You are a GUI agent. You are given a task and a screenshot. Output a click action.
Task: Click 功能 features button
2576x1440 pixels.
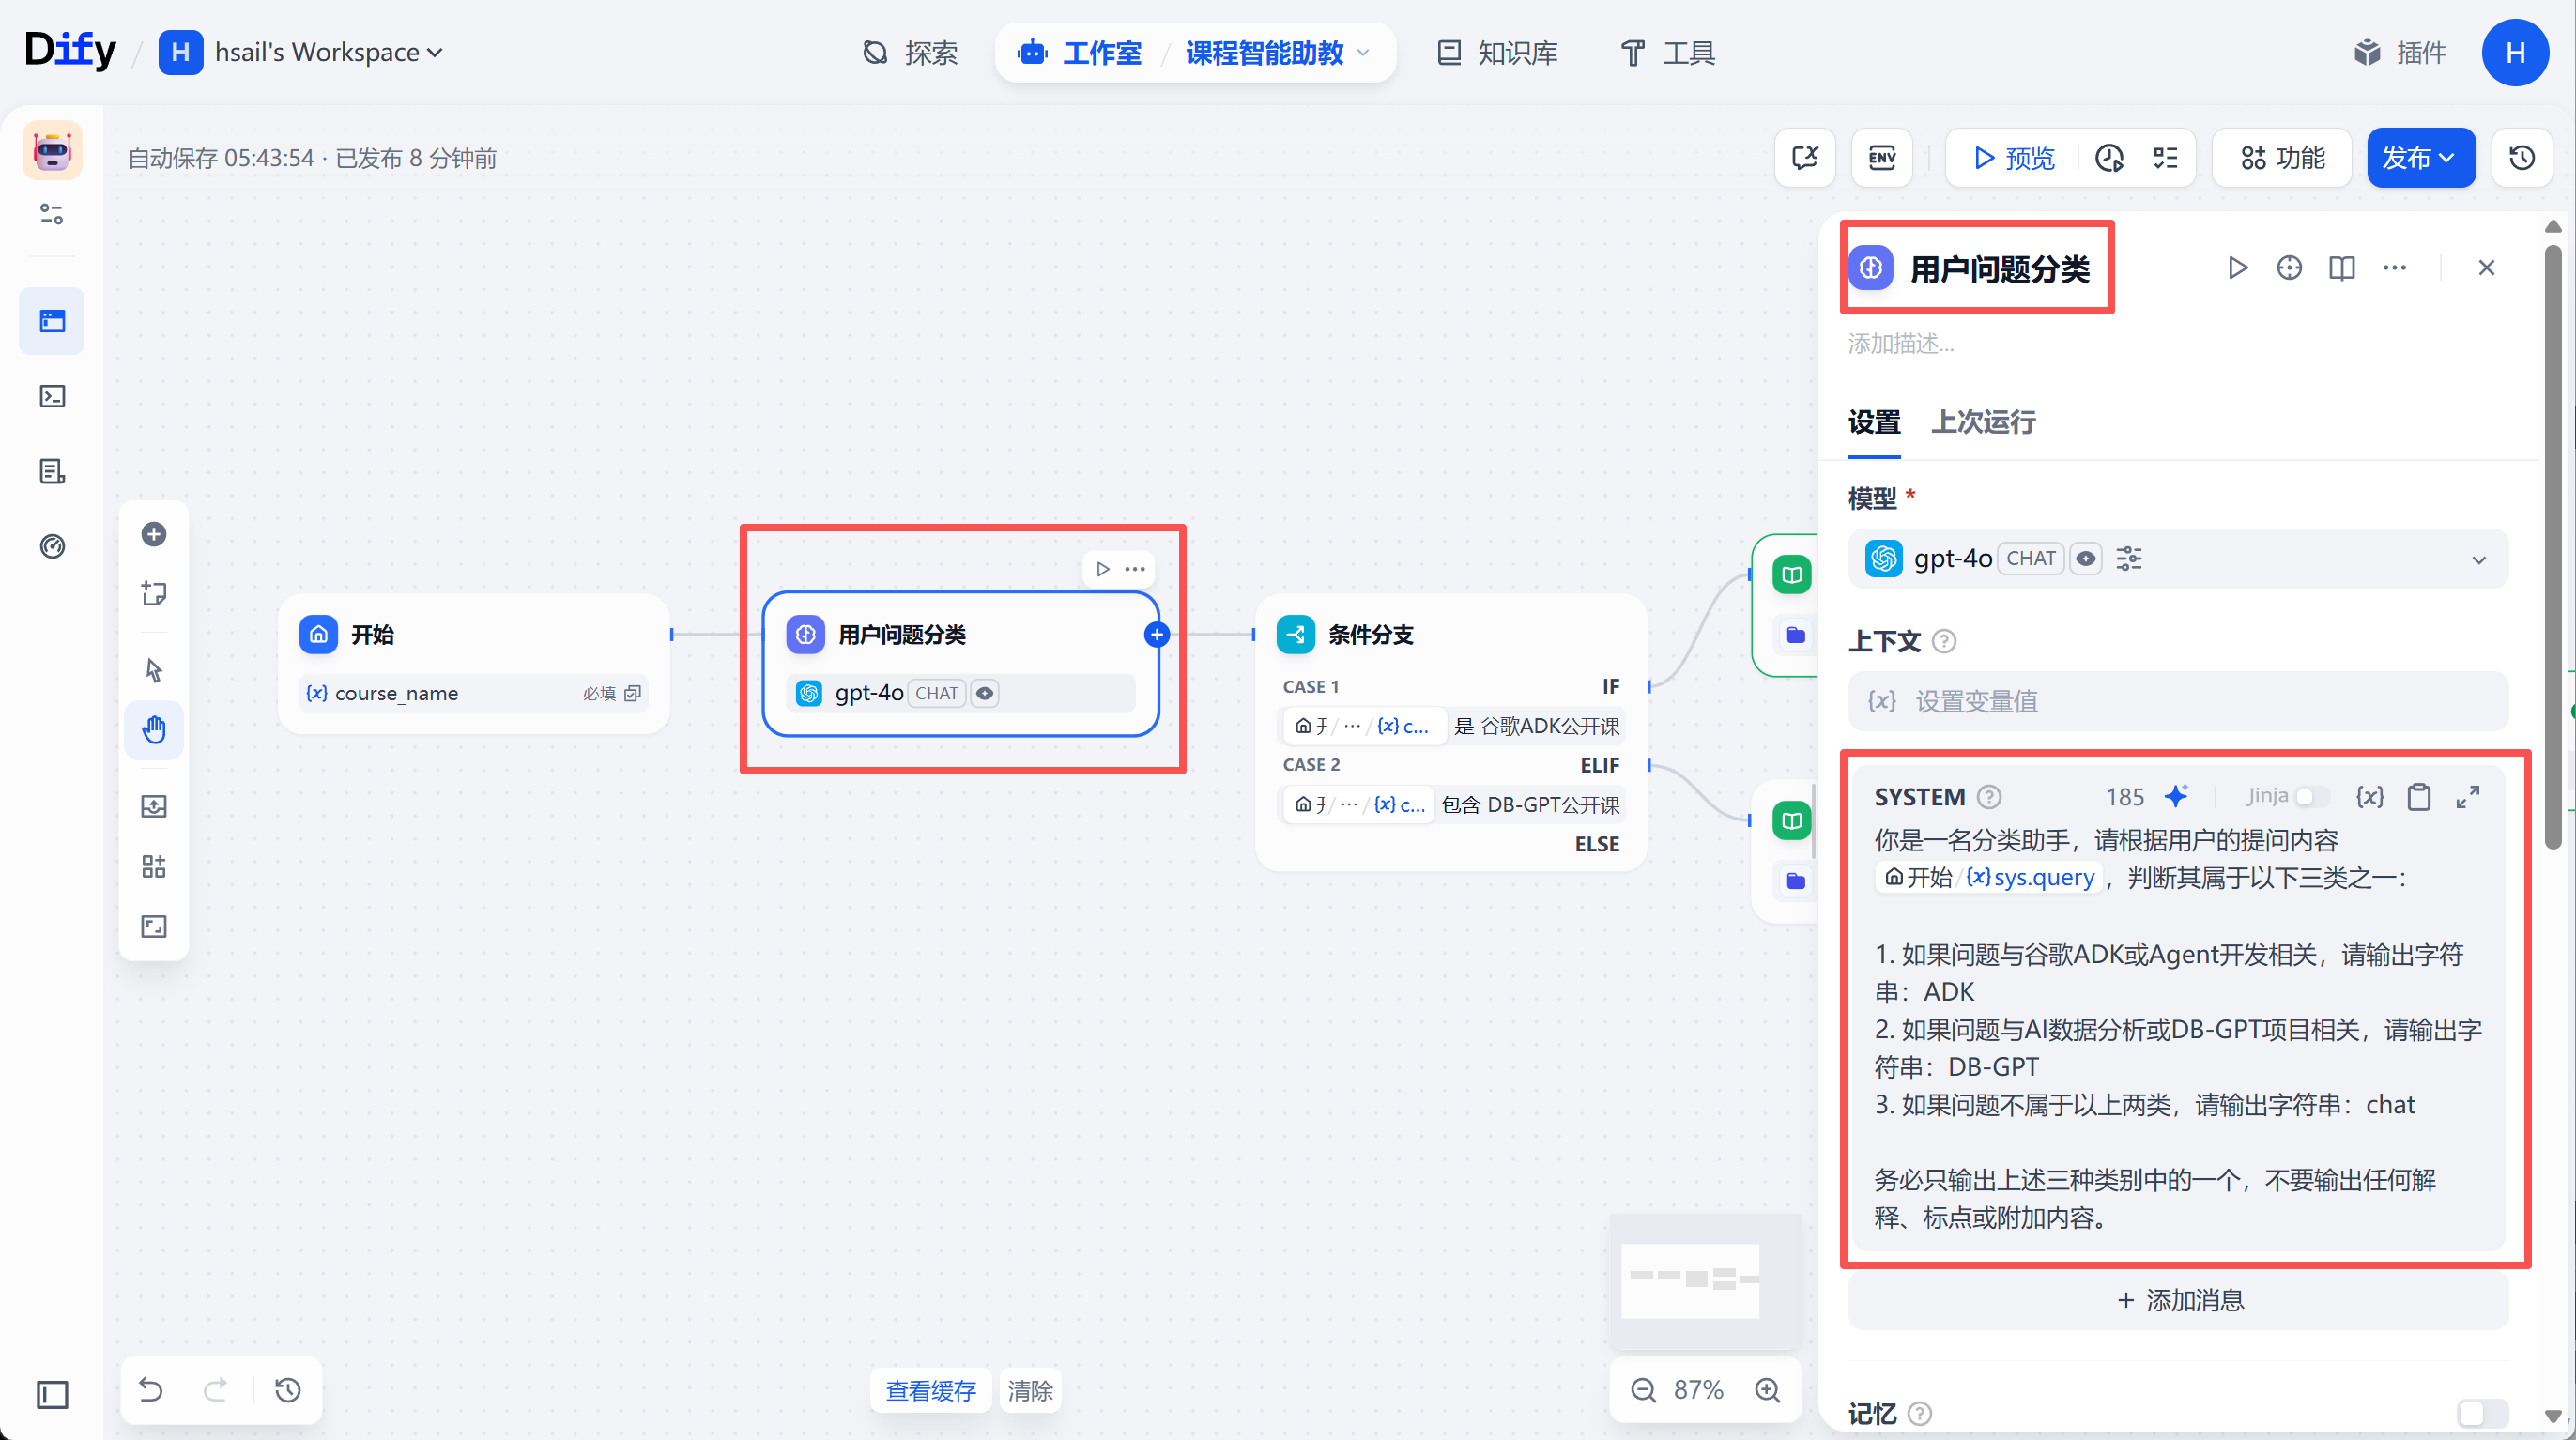[2282, 158]
